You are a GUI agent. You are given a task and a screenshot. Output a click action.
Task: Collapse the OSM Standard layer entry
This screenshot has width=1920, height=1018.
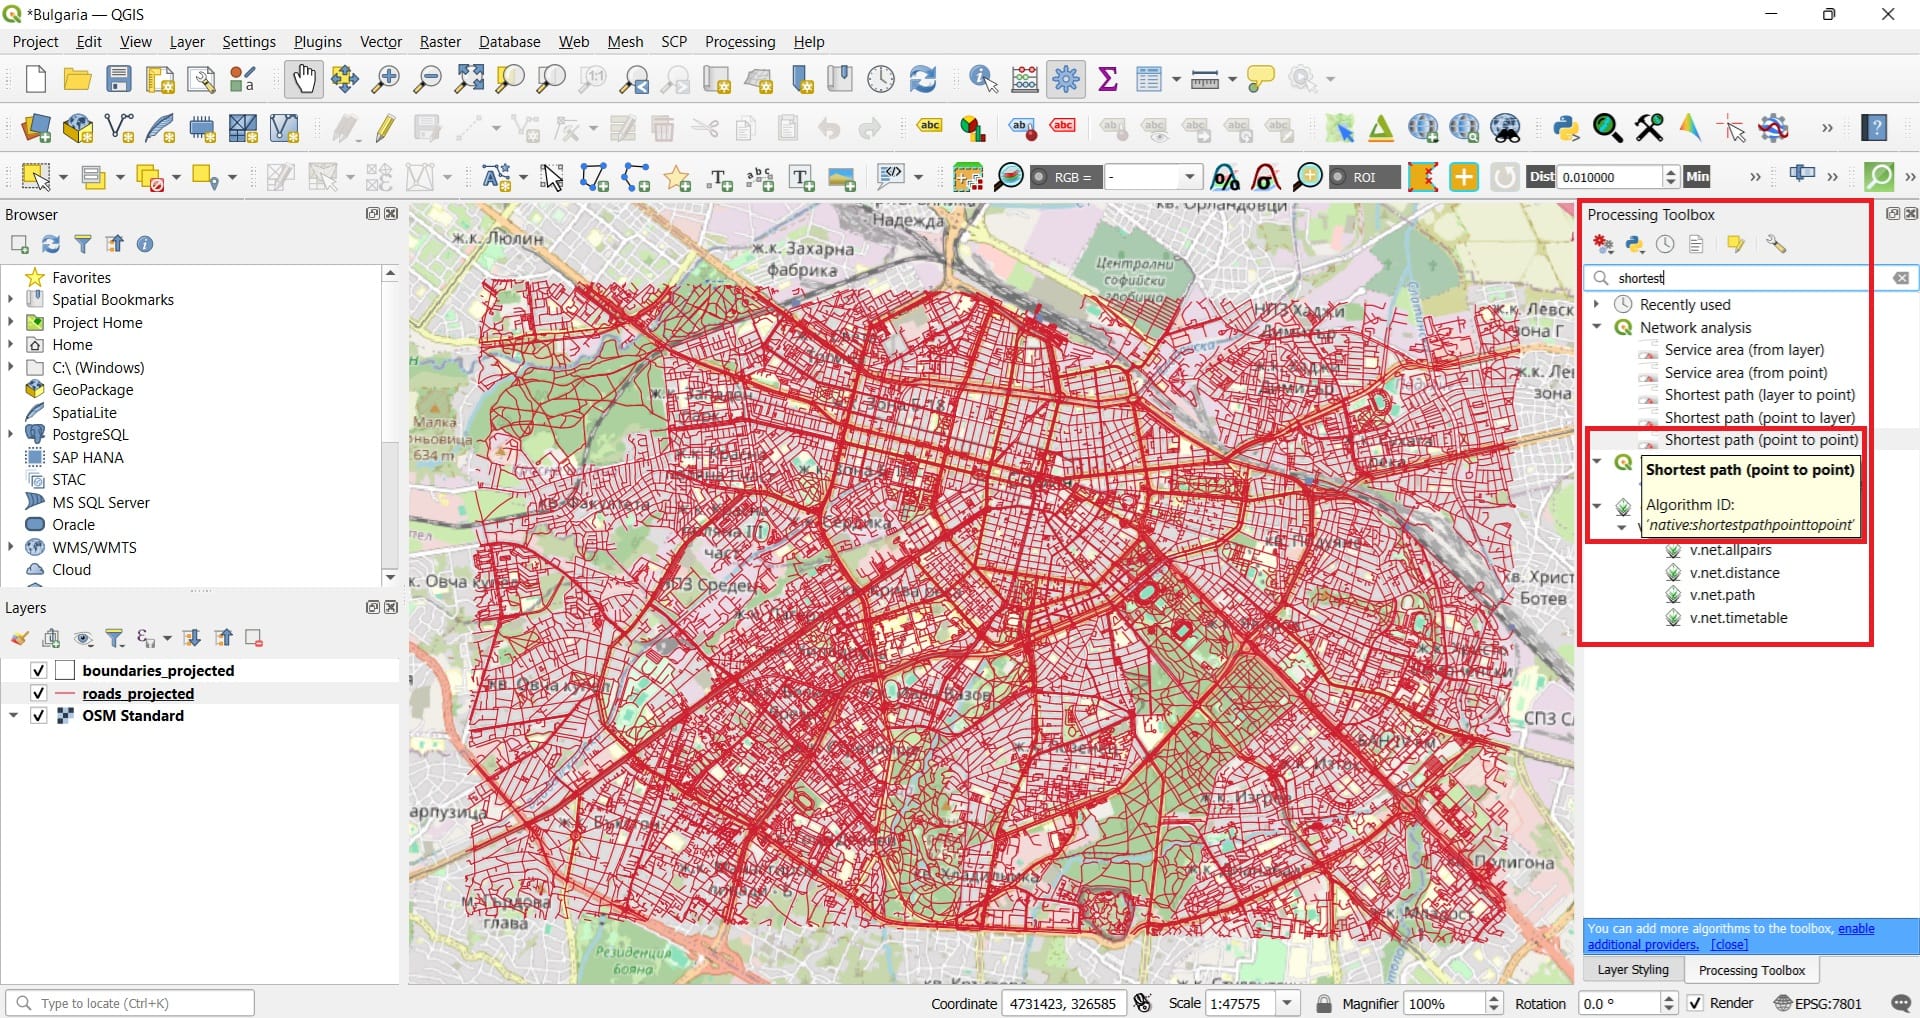(x=13, y=716)
